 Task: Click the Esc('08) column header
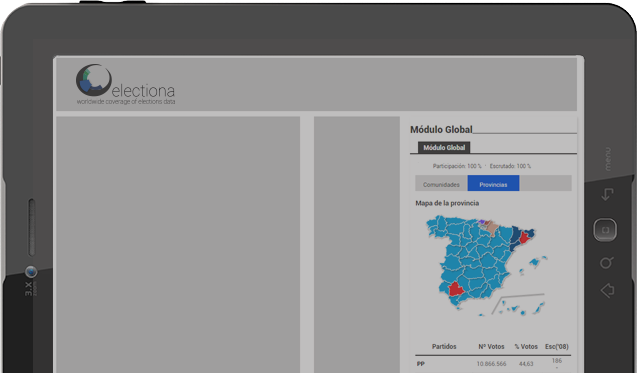point(557,347)
